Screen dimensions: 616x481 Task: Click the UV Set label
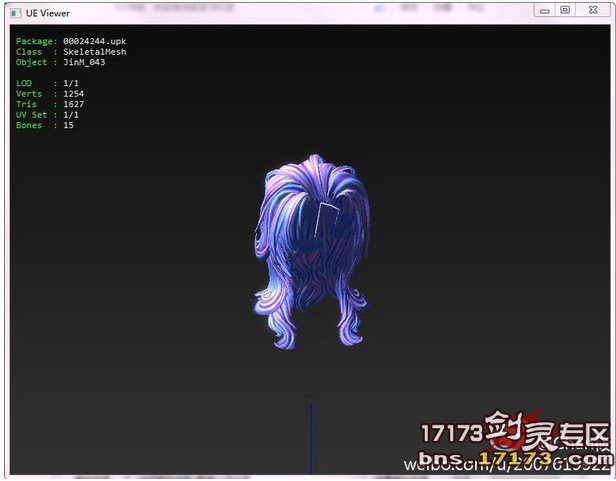click(31, 115)
